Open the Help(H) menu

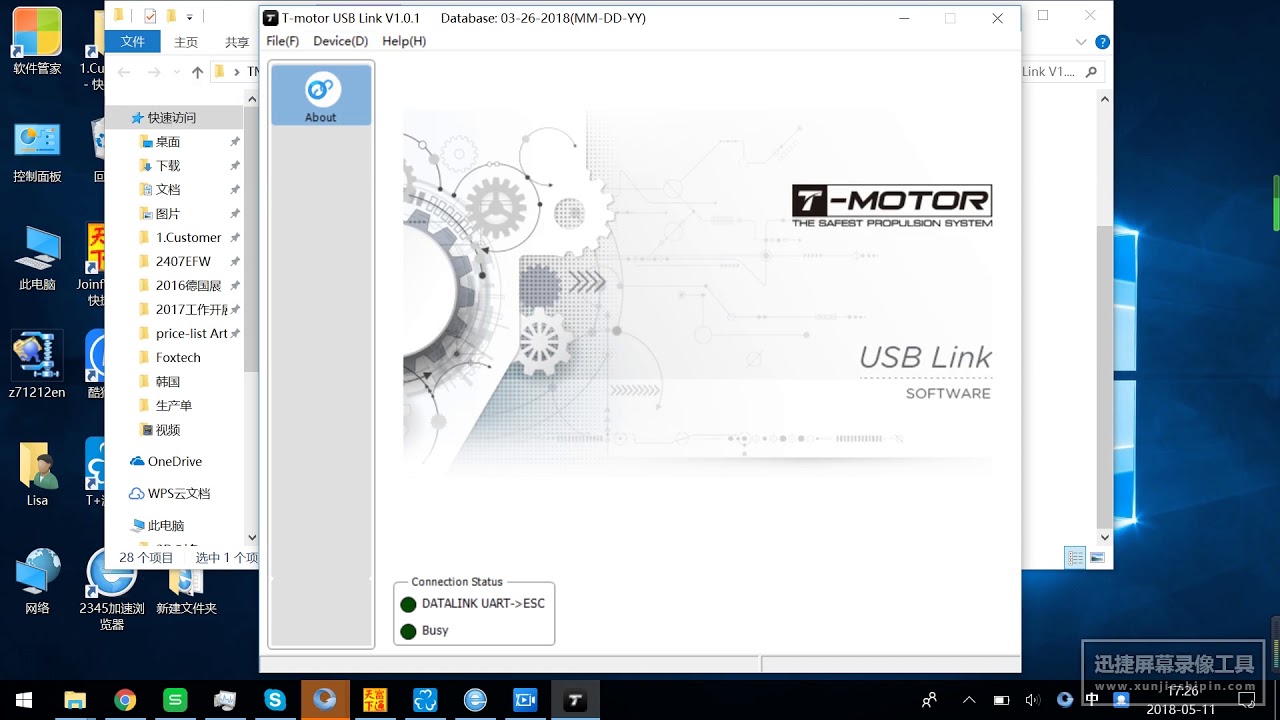404,41
